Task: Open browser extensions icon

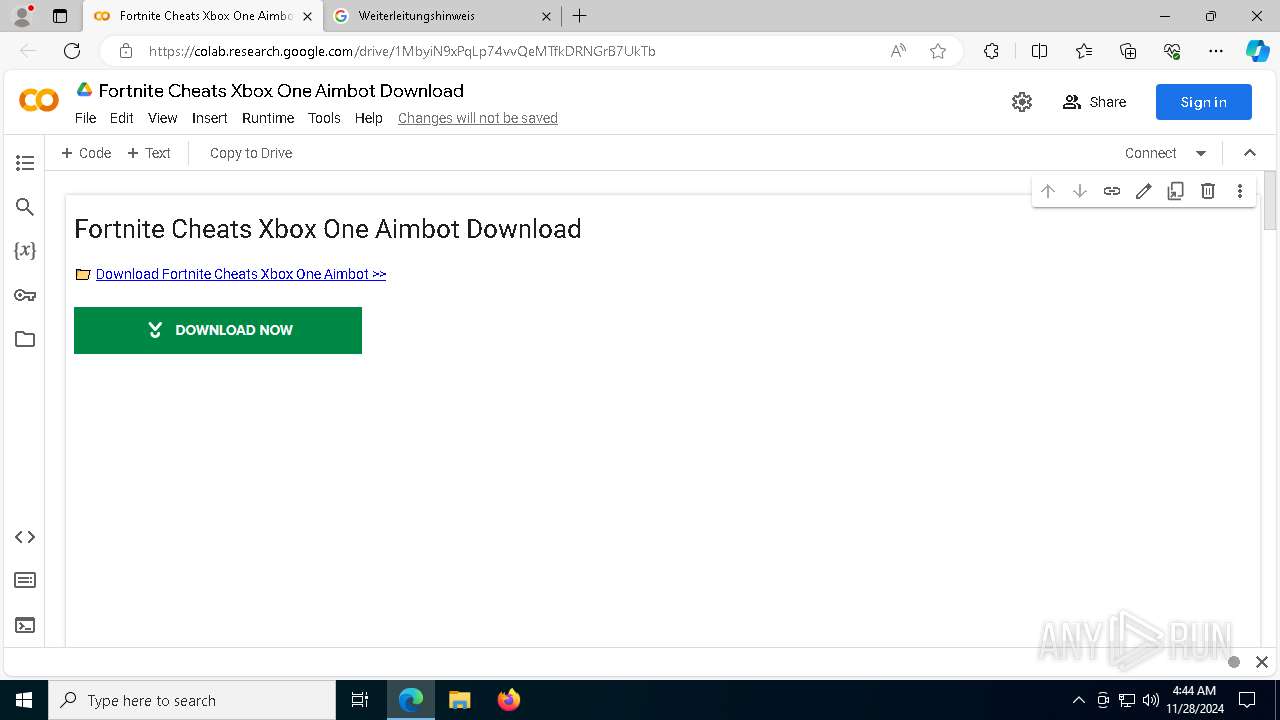Action: 991,51
